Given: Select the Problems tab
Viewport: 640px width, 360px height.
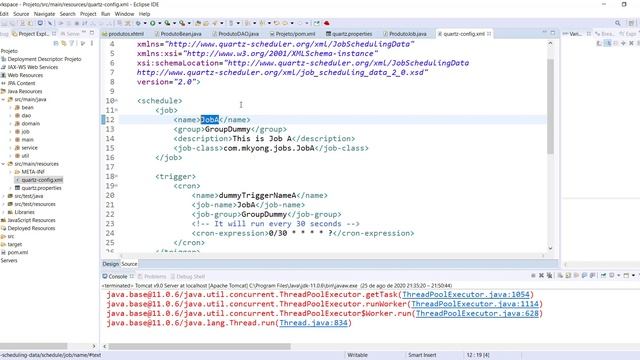Looking at the screenshot, I should click(x=152, y=276).
